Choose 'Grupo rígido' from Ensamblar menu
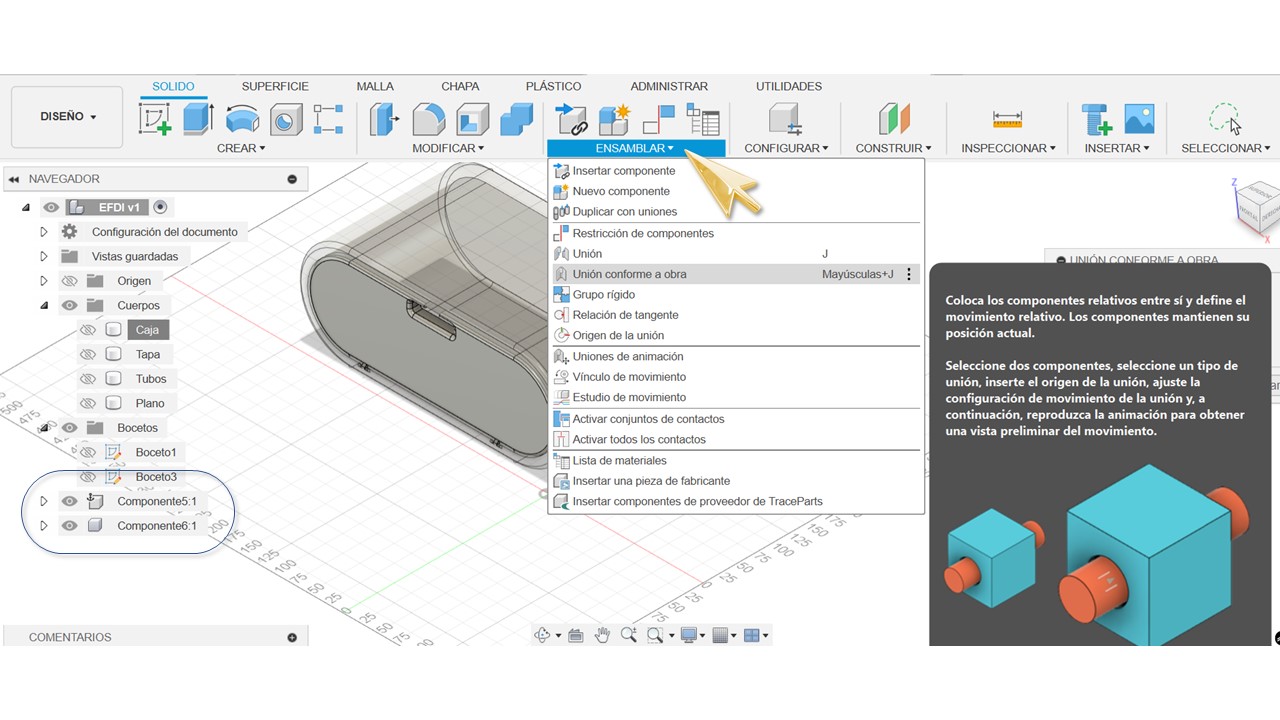The image size is (1280, 720). pyautogui.click(x=603, y=295)
